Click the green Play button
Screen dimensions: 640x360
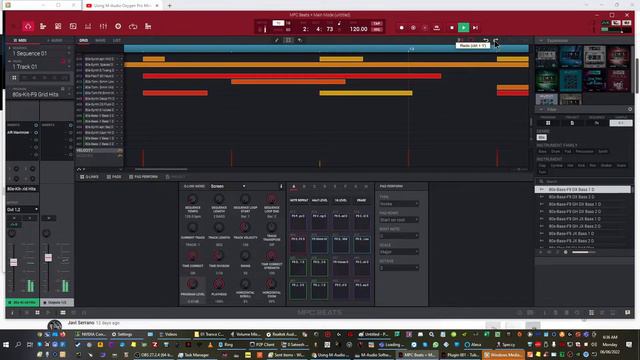point(463,28)
